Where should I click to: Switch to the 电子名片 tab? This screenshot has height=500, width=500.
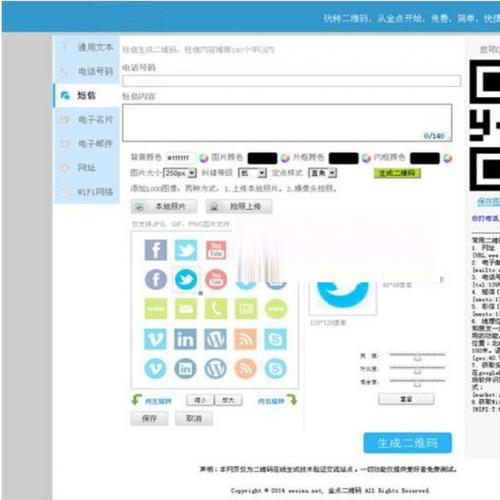(x=87, y=119)
